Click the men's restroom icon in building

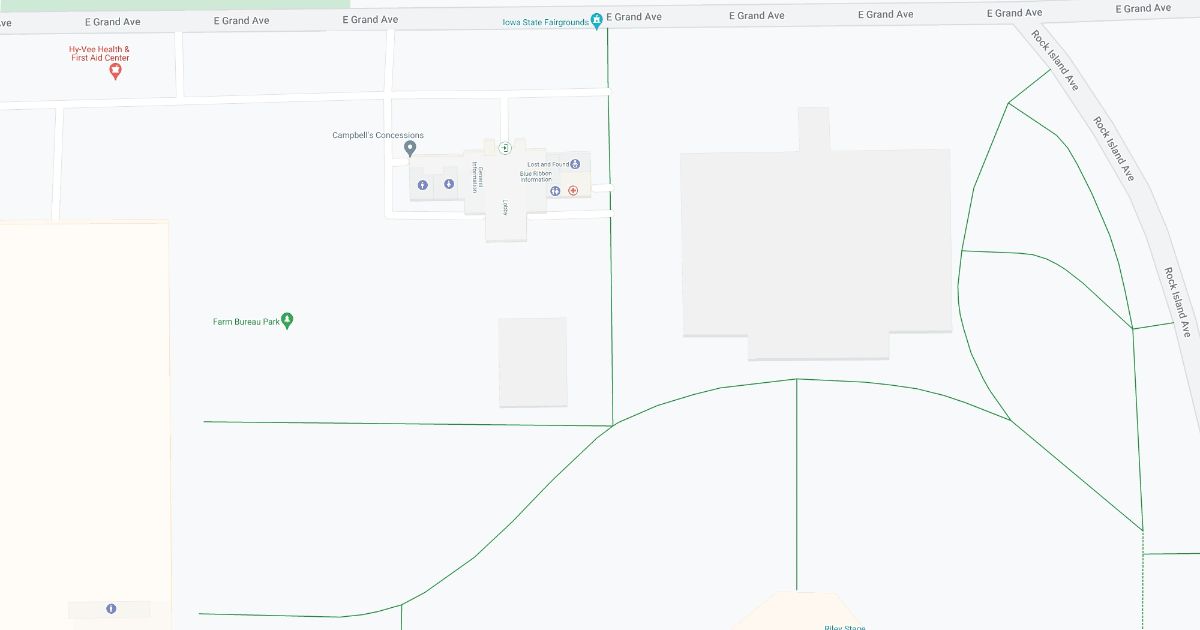tap(422, 184)
